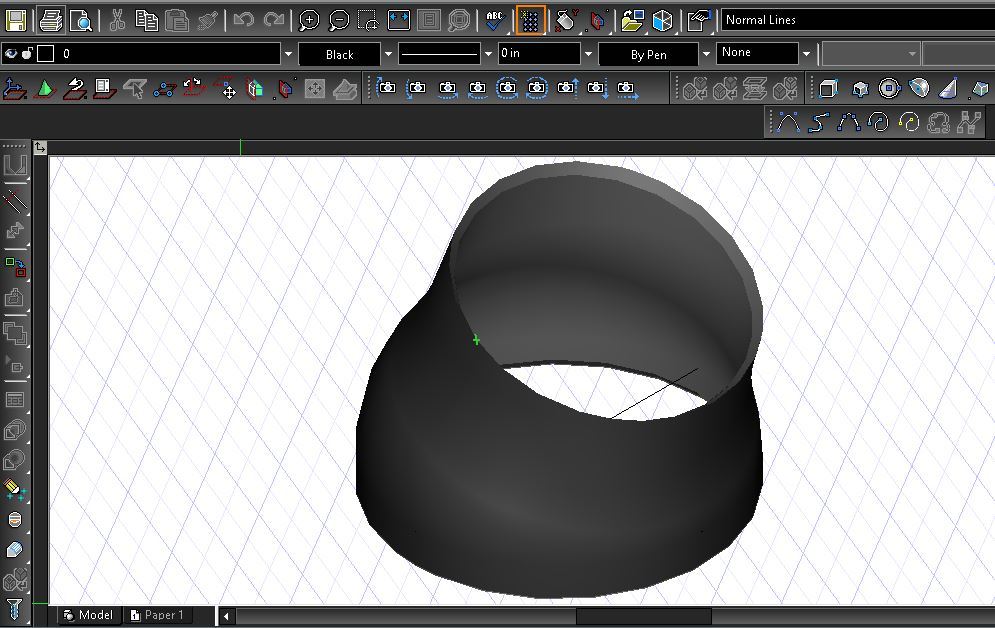The height and width of the screenshot is (628, 995).
Task: Click the Copy icon in the toolbar
Action: 147,20
